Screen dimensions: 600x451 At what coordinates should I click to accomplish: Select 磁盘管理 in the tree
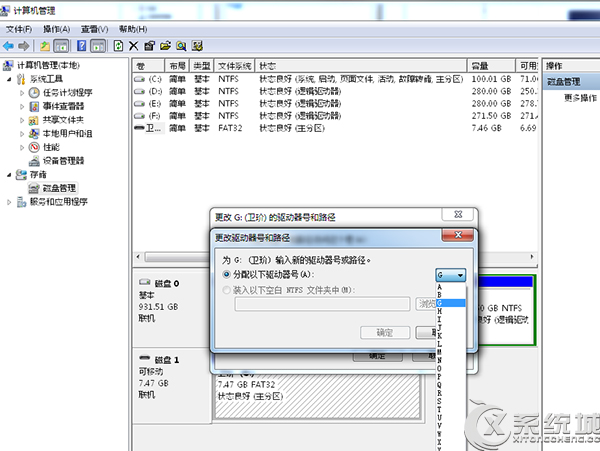pyautogui.click(x=59, y=188)
